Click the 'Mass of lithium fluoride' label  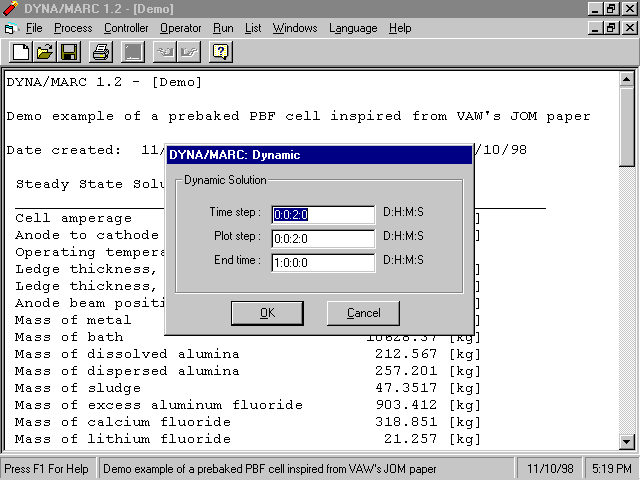coord(123,439)
